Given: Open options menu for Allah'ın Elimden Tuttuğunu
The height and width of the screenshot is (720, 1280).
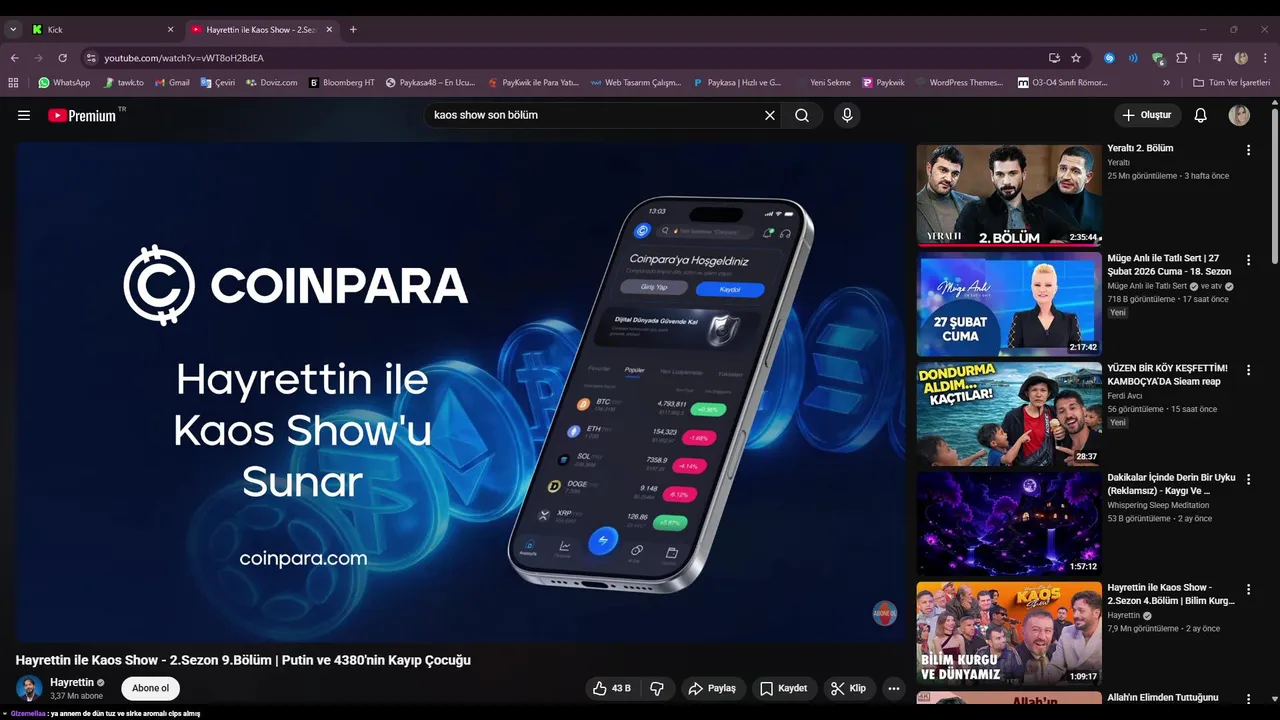Looking at the screenshot, I should (1248, 699).
